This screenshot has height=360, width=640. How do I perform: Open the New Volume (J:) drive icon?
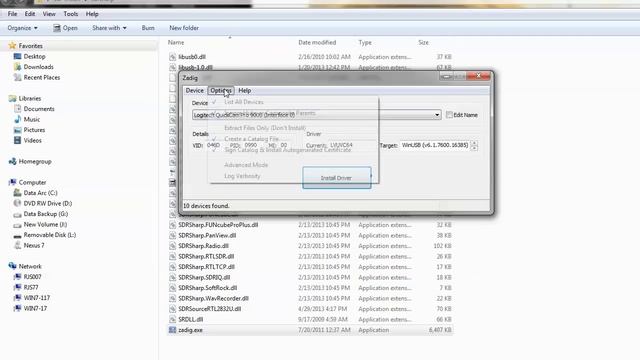pos(17,224)
